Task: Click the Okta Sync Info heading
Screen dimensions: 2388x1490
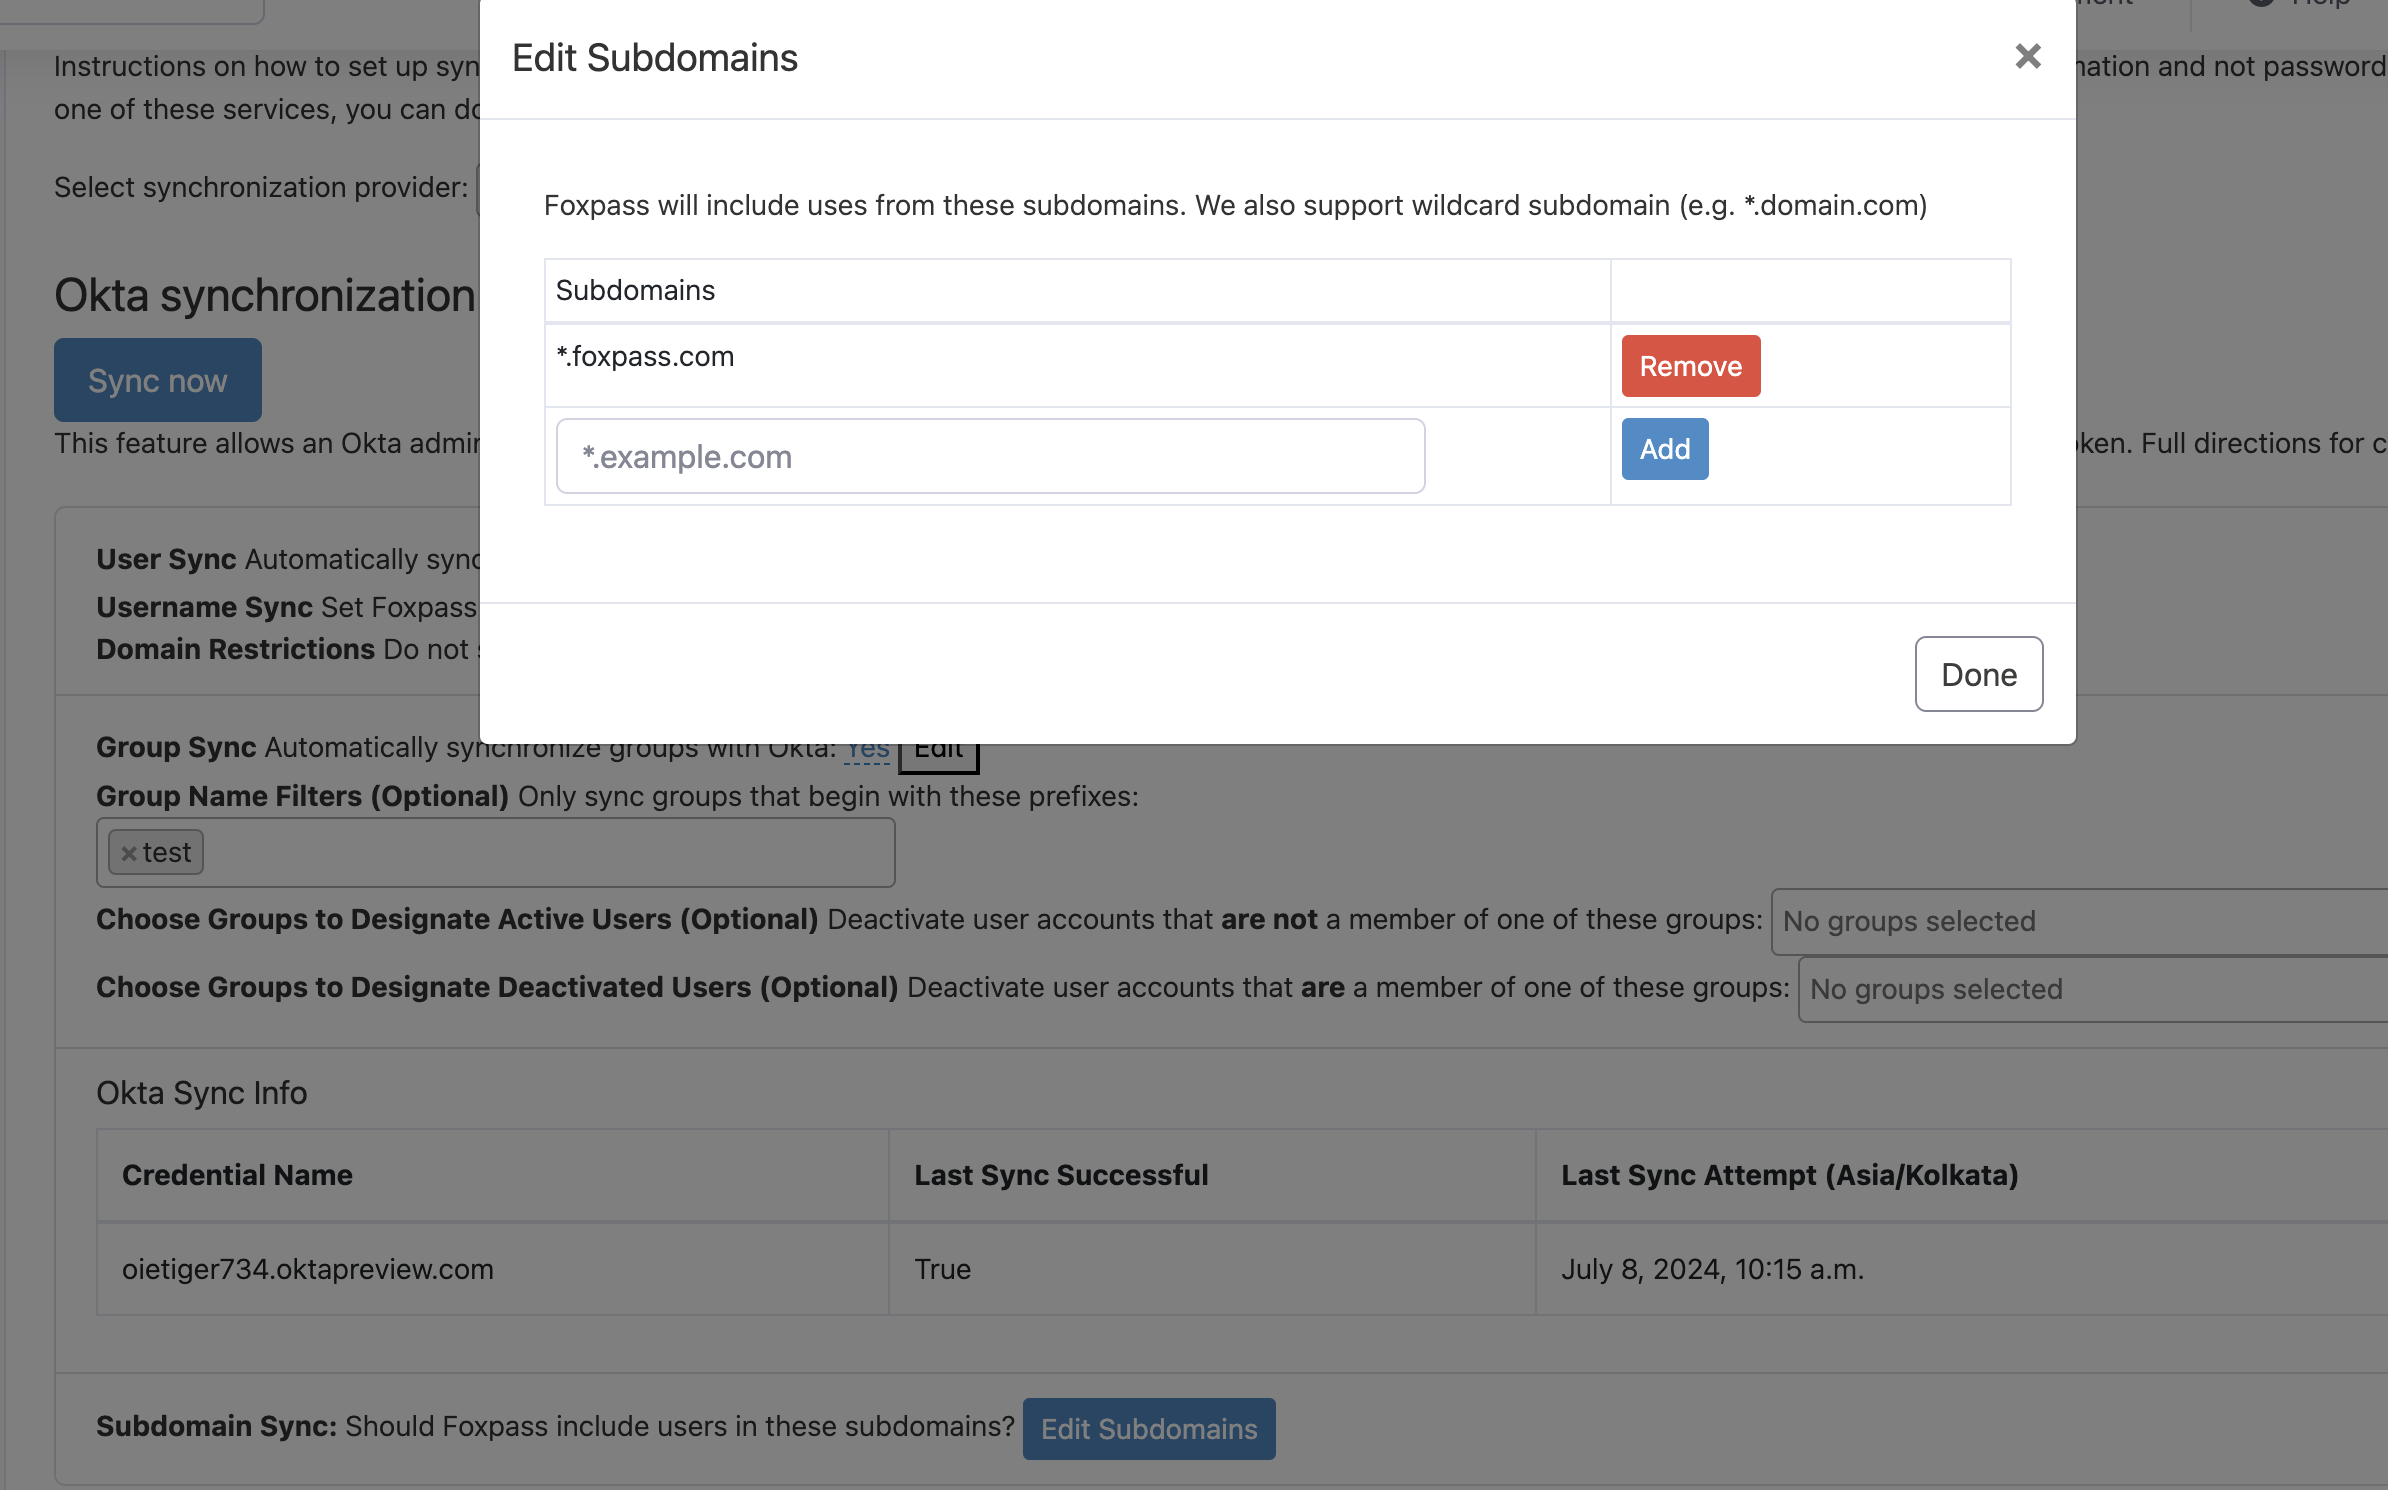Action: [202, 1092]
